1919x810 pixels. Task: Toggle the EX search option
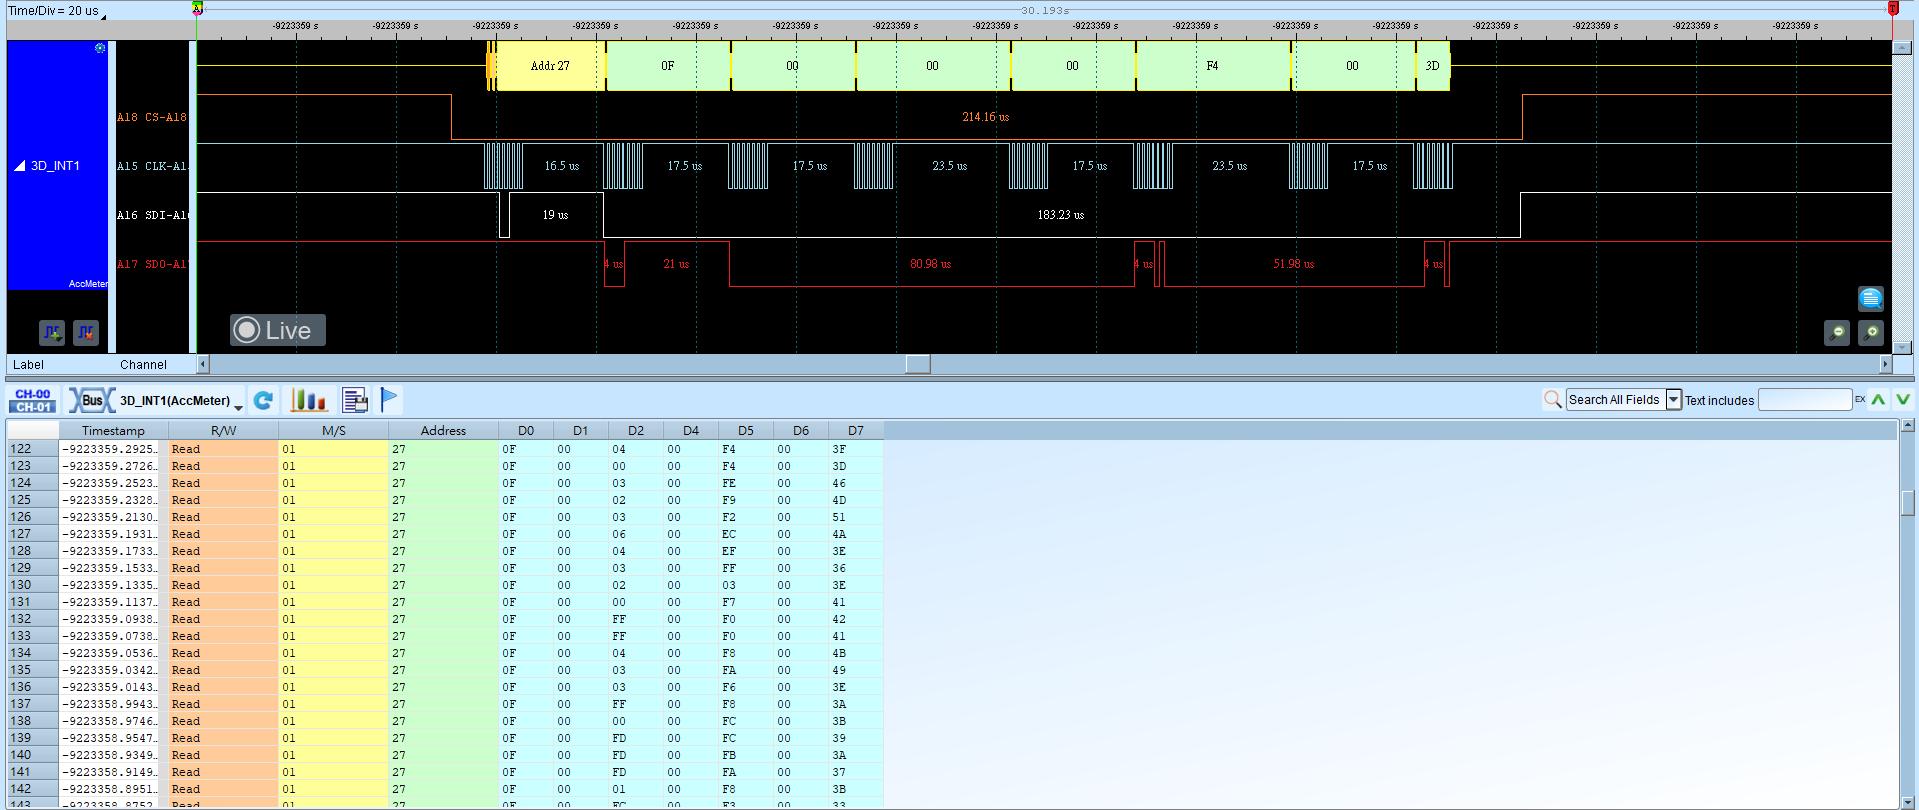tap(1860, 399)
